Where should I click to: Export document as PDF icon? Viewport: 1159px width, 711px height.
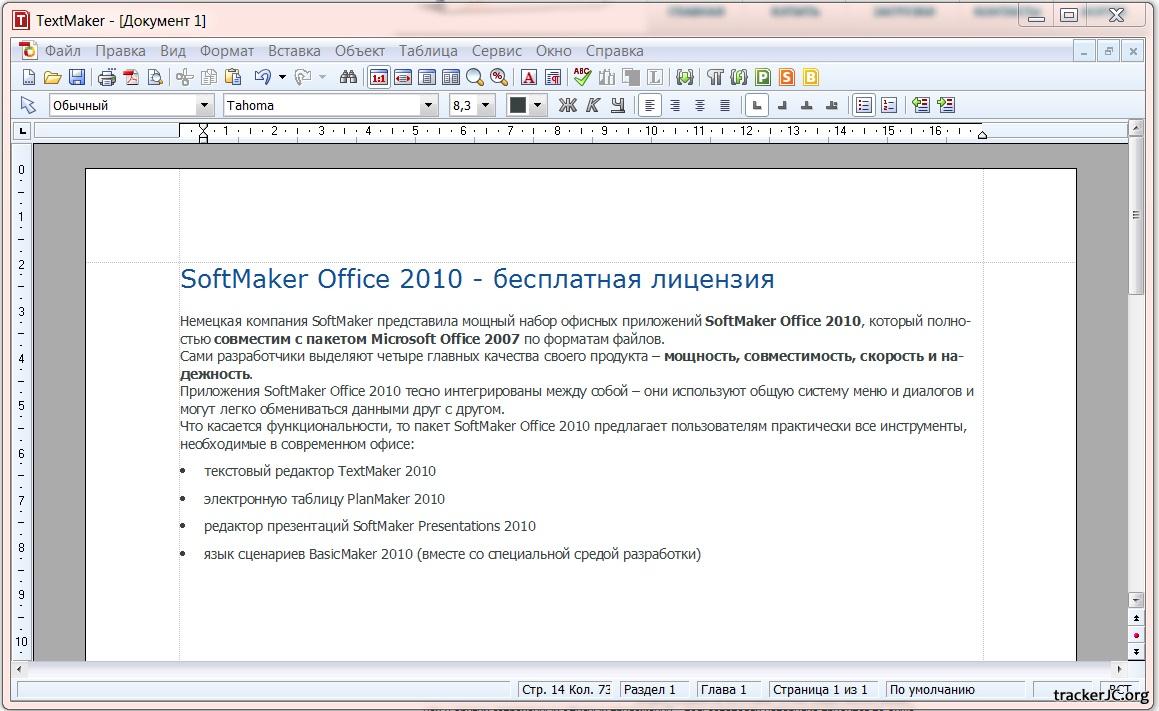click(x=131, y=77)
